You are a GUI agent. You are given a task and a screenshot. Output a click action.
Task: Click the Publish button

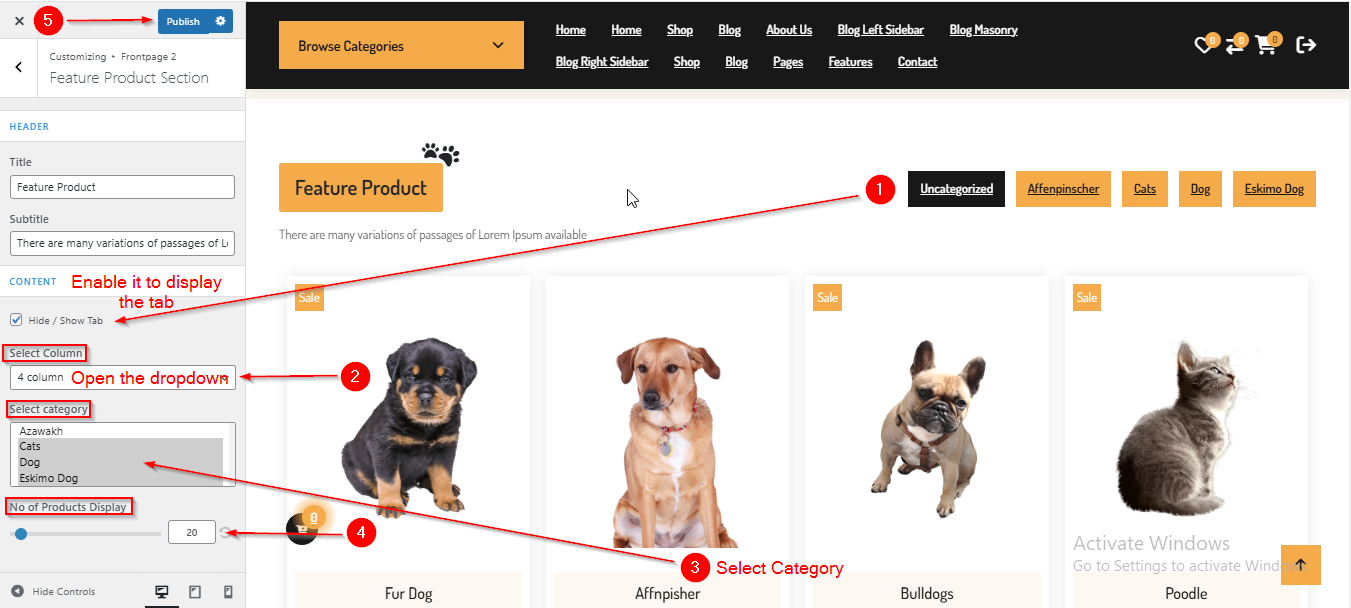click(183, 21)
